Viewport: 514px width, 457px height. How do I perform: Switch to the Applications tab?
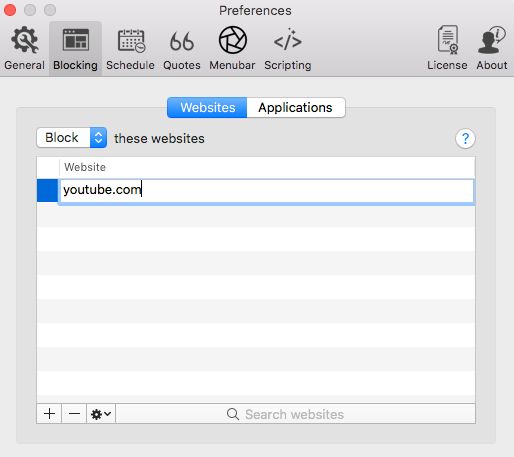296,108
